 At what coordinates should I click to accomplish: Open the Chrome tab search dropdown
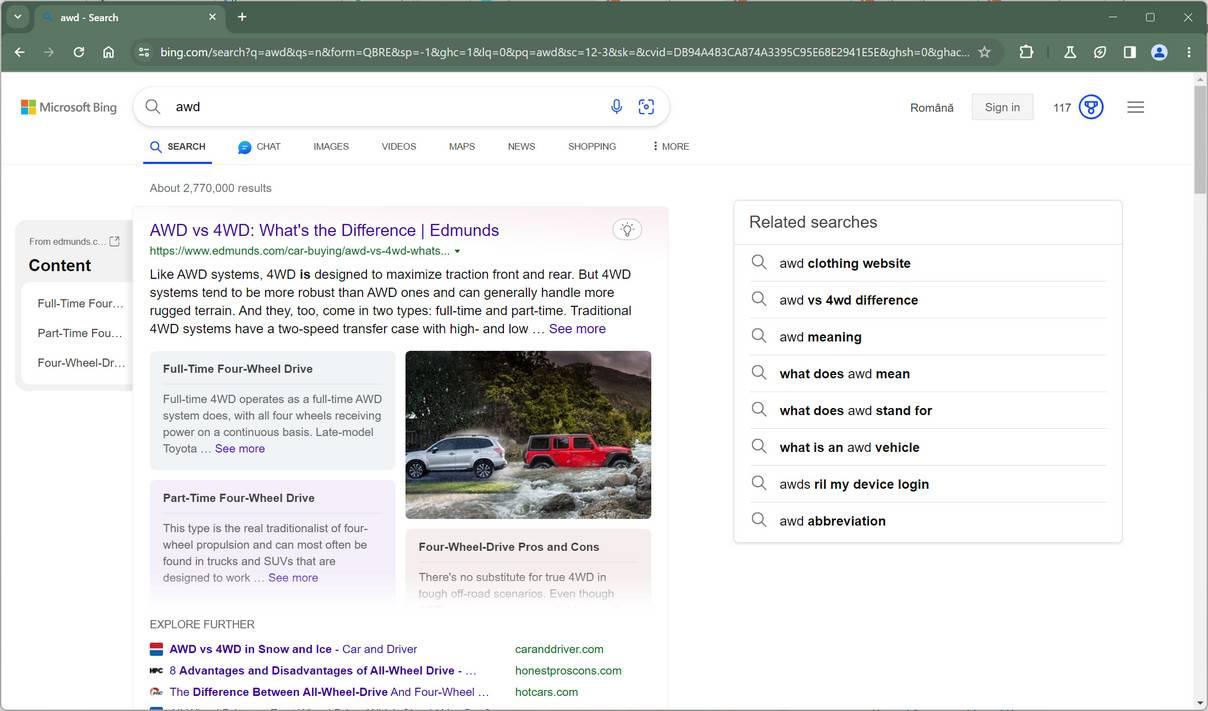17,17
